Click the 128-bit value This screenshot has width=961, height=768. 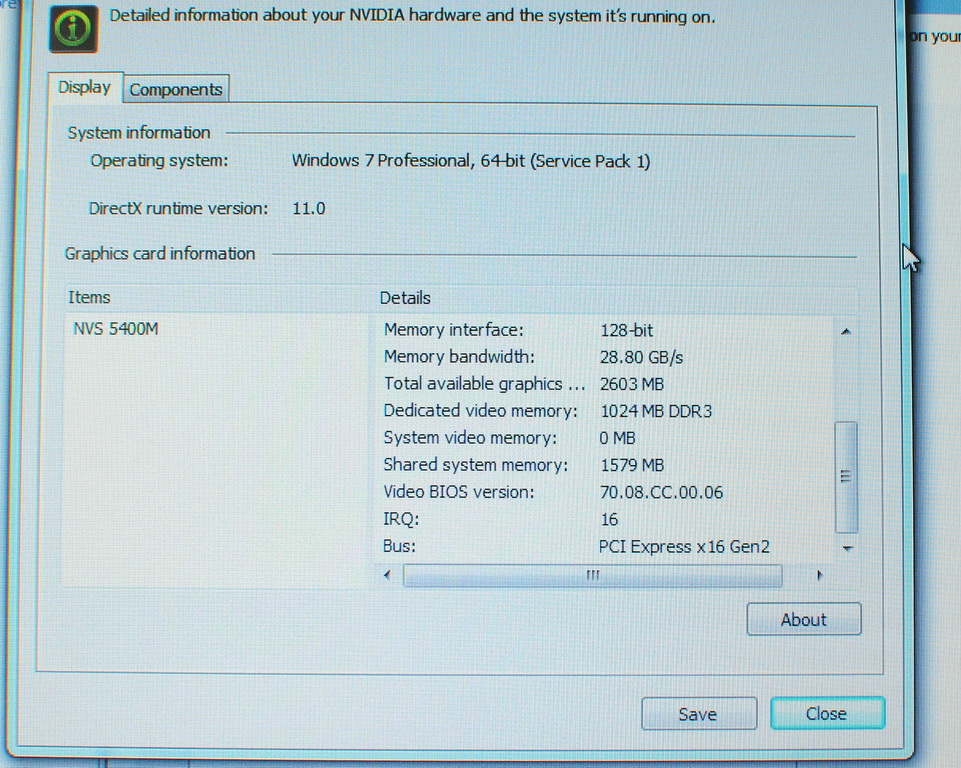point(626,330)
